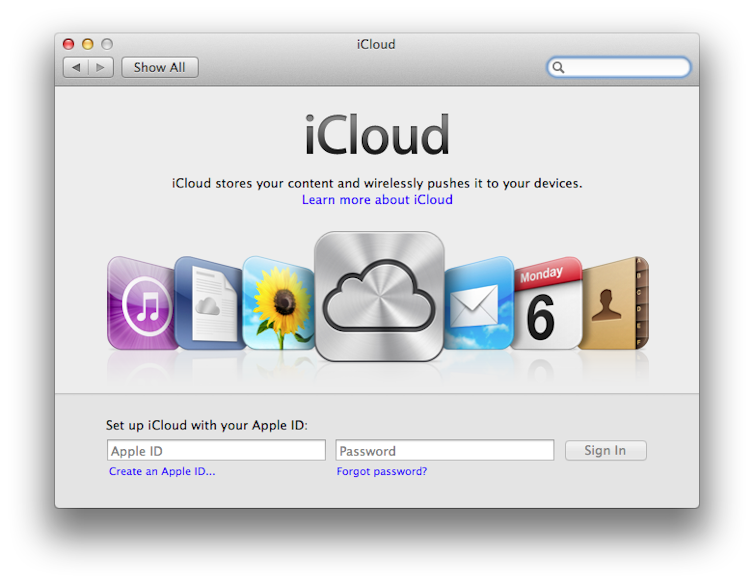754x584 pixels.
Task: Select the Contacts address book icon
Action: click(x=614, y=304)
